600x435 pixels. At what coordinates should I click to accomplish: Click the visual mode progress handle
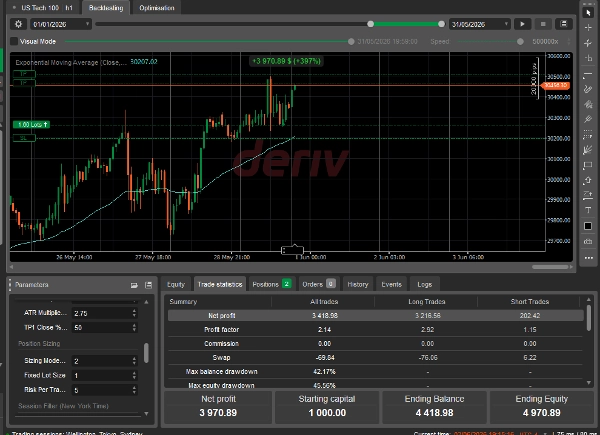click(x=351, y=41)
